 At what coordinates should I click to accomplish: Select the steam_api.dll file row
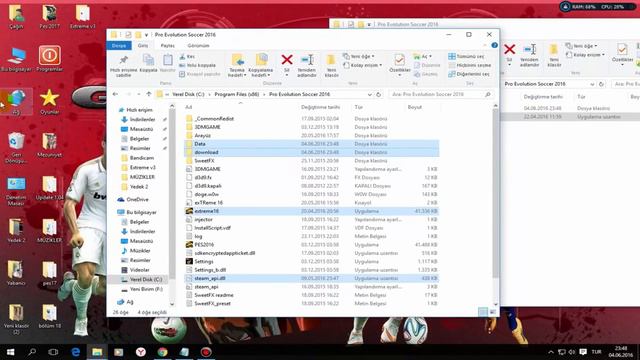(x=312, y=278)
